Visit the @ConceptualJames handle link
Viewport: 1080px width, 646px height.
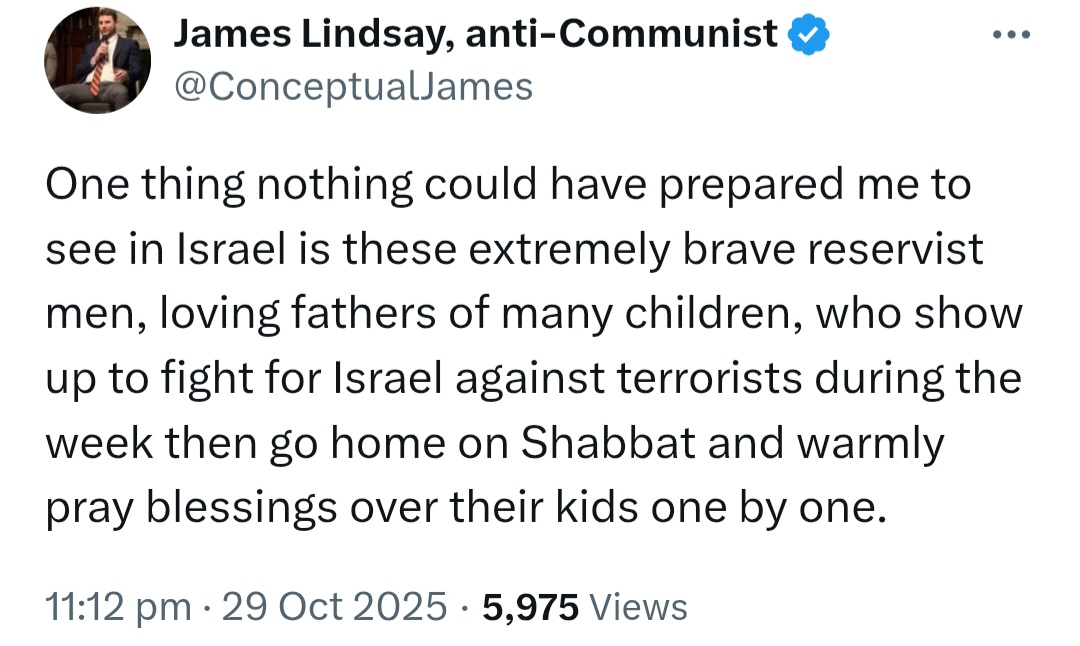point(353,87)
